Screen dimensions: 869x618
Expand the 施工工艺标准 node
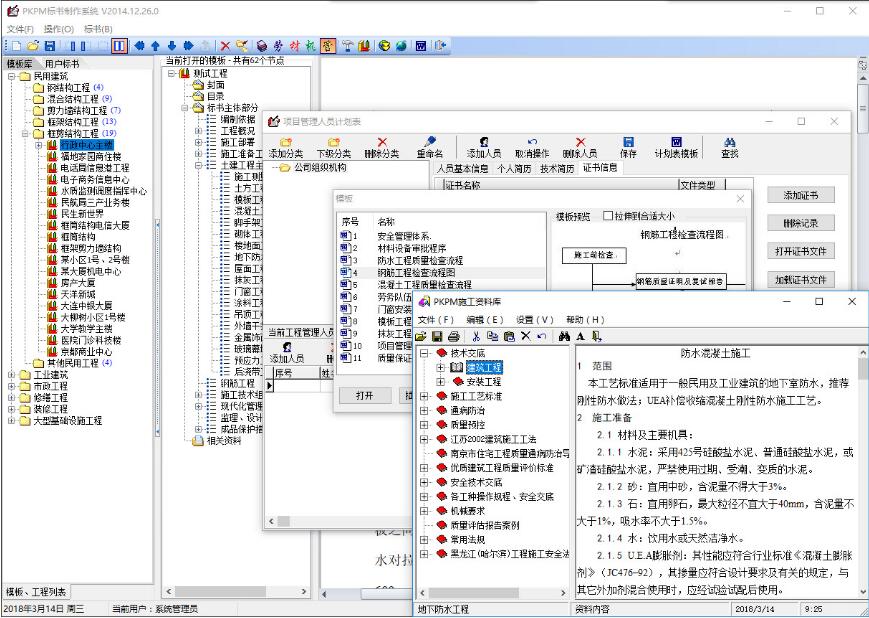point(425,396)
